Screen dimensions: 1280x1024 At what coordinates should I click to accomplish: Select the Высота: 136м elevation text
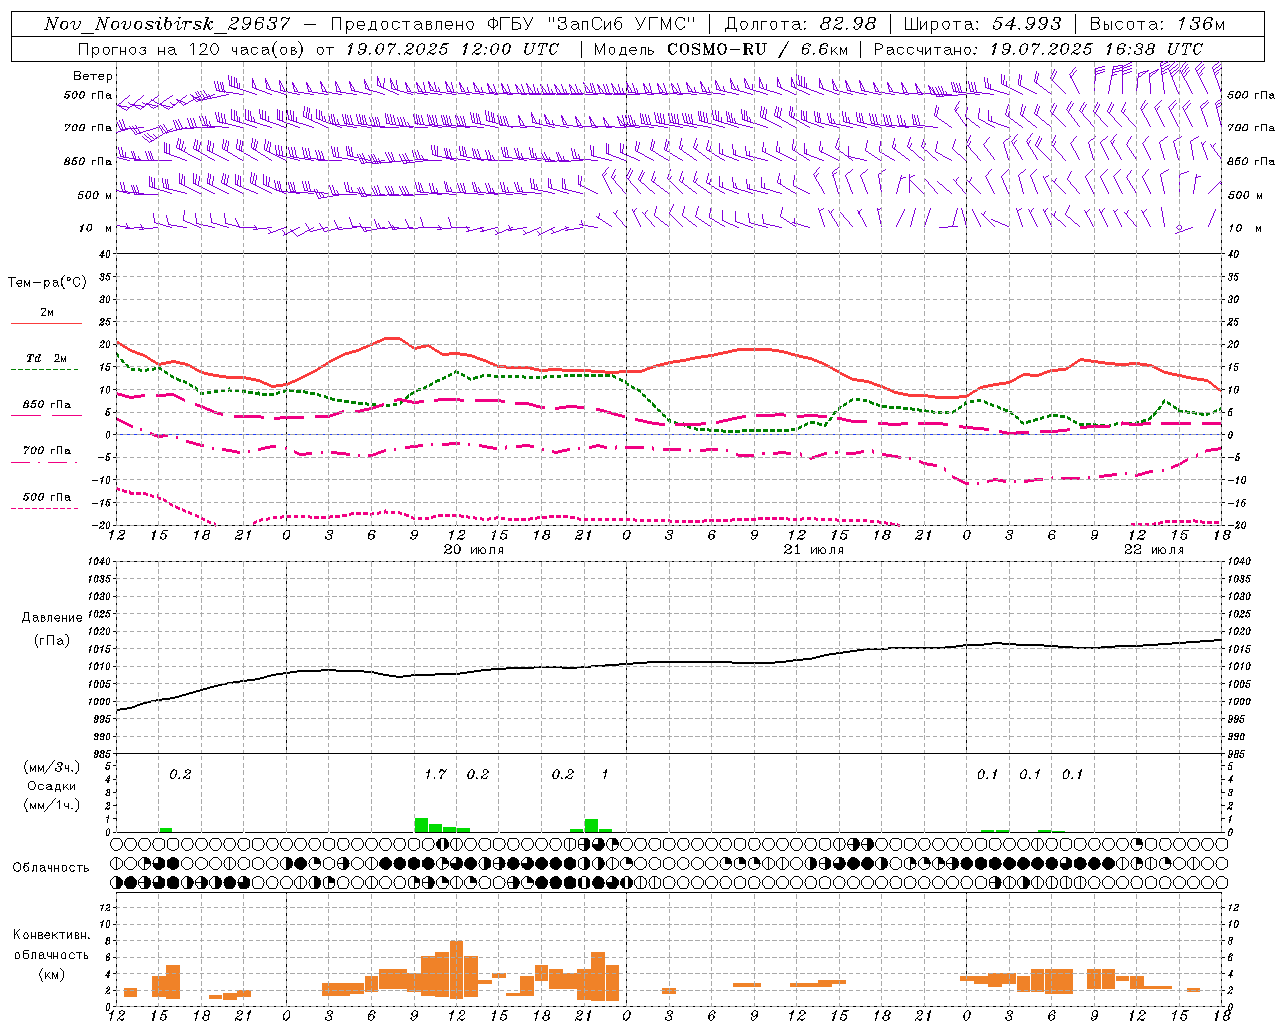[x=1157, y=24]
